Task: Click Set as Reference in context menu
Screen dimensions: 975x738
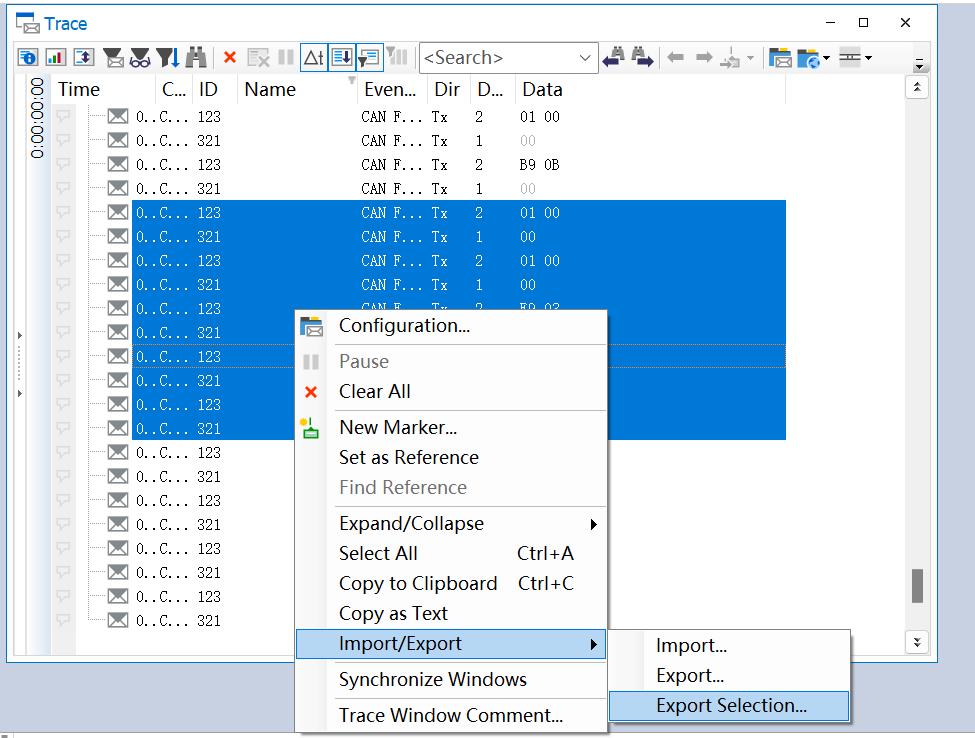Action: coord(408,458)
